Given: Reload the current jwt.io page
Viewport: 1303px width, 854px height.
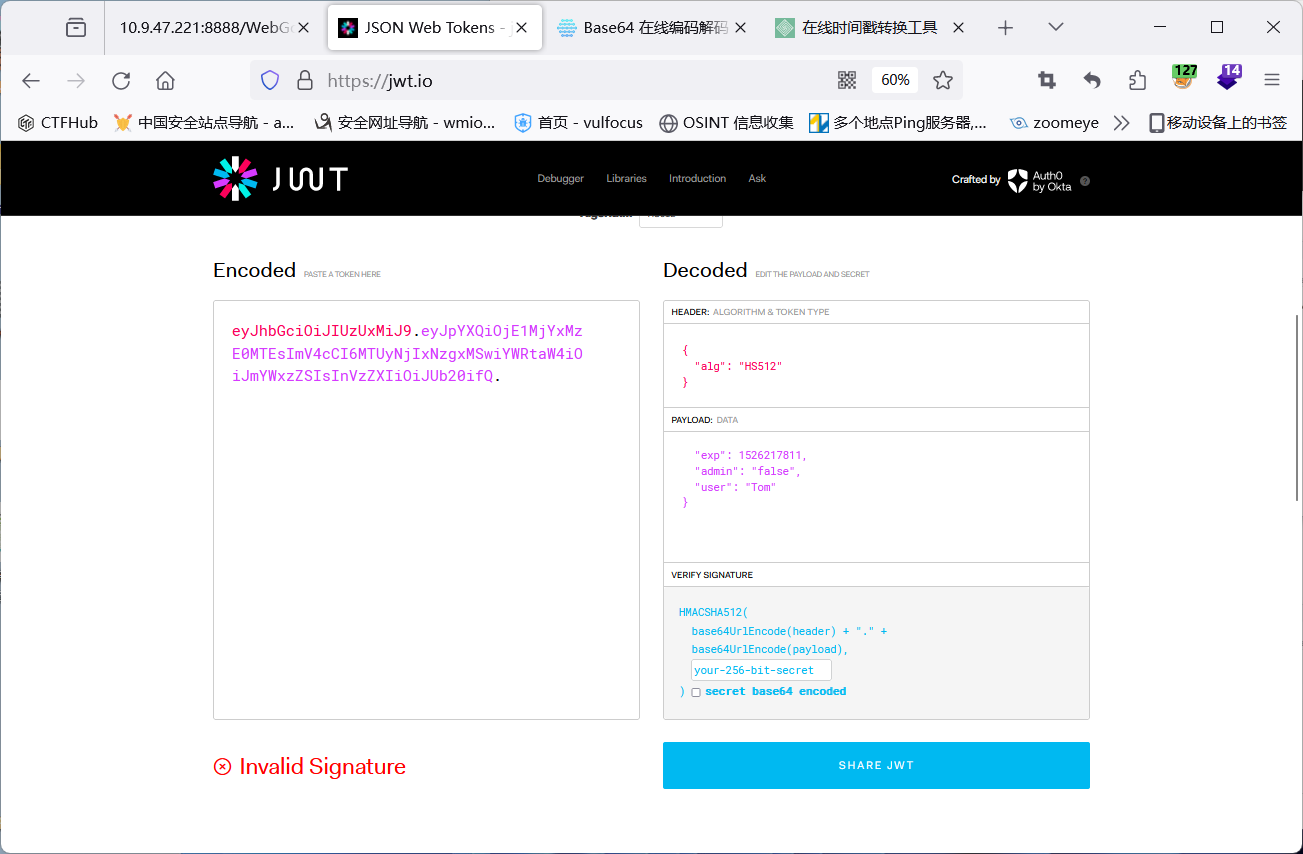Looking at the screenshot, I should pyautogui.click(x=121, y=81).
